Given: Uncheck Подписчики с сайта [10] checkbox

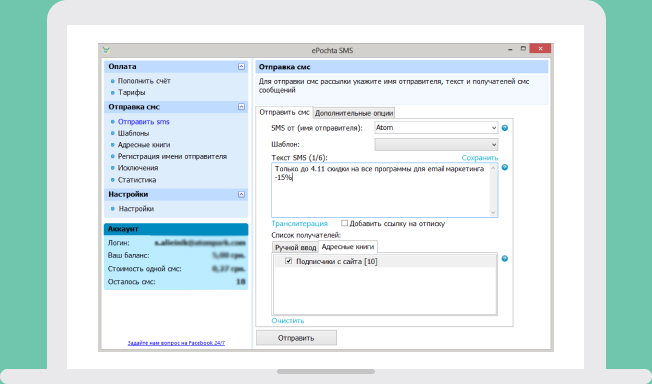Looking at the screenshot, I should (289, 261).
